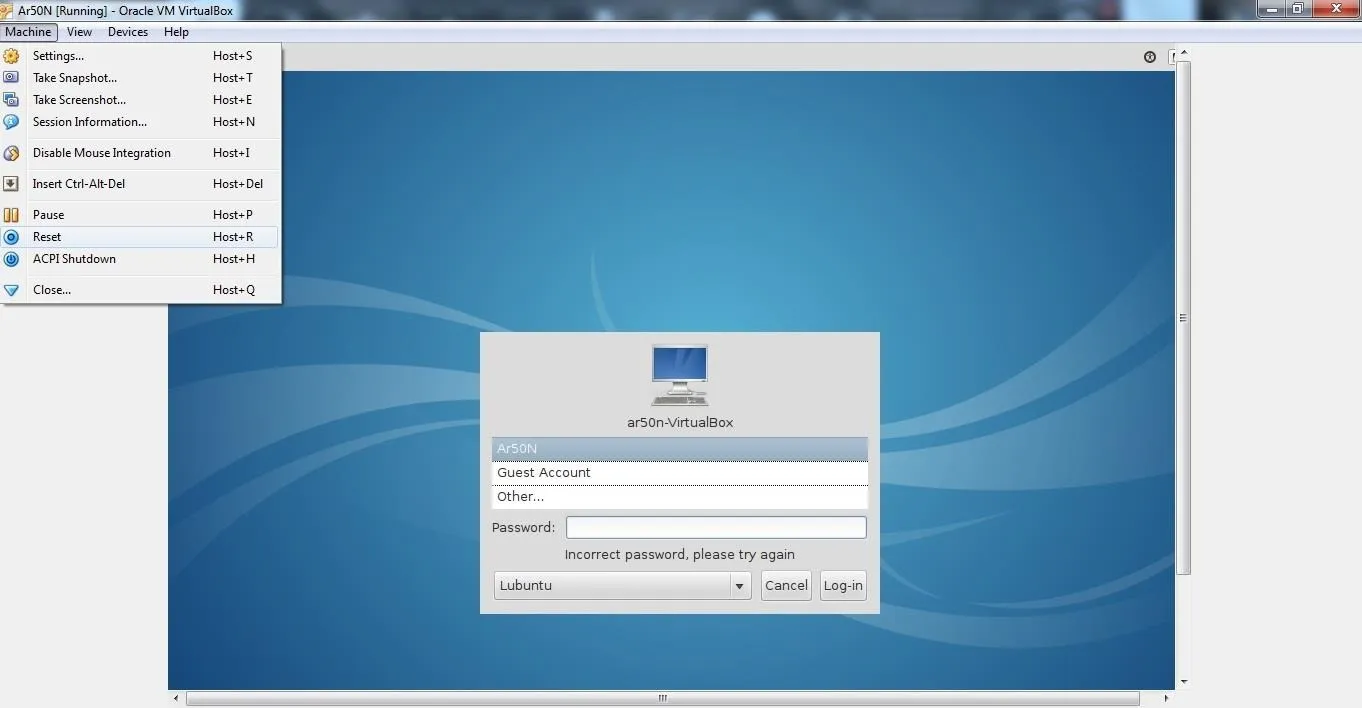
Task: Select the Ar50N user account
Action: (x=680, y=449)
